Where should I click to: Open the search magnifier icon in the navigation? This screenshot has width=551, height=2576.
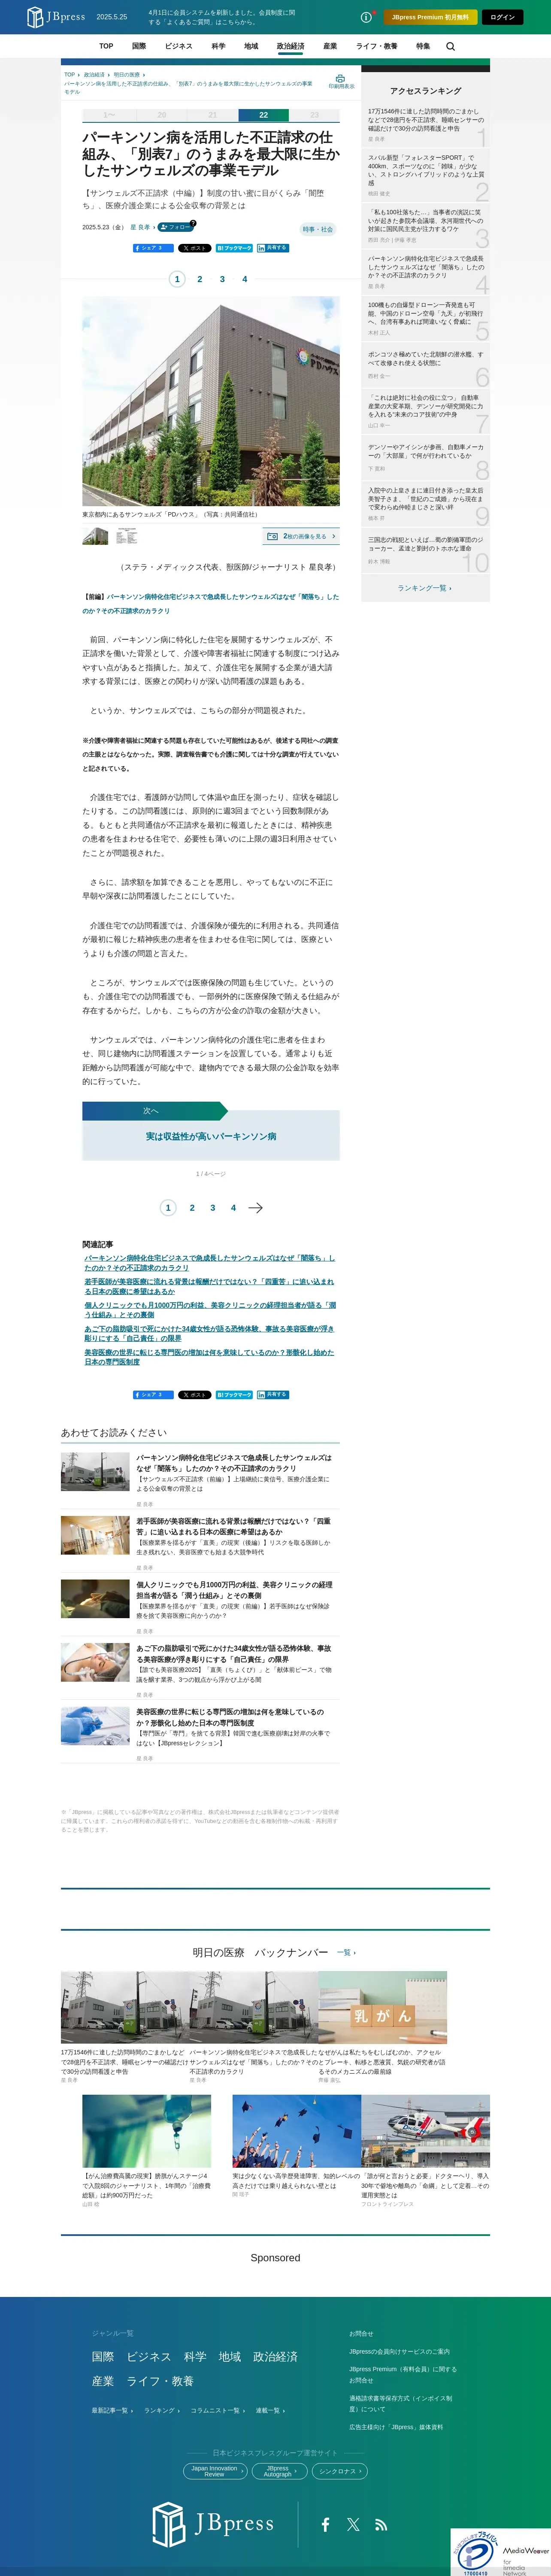coord(450,46)
